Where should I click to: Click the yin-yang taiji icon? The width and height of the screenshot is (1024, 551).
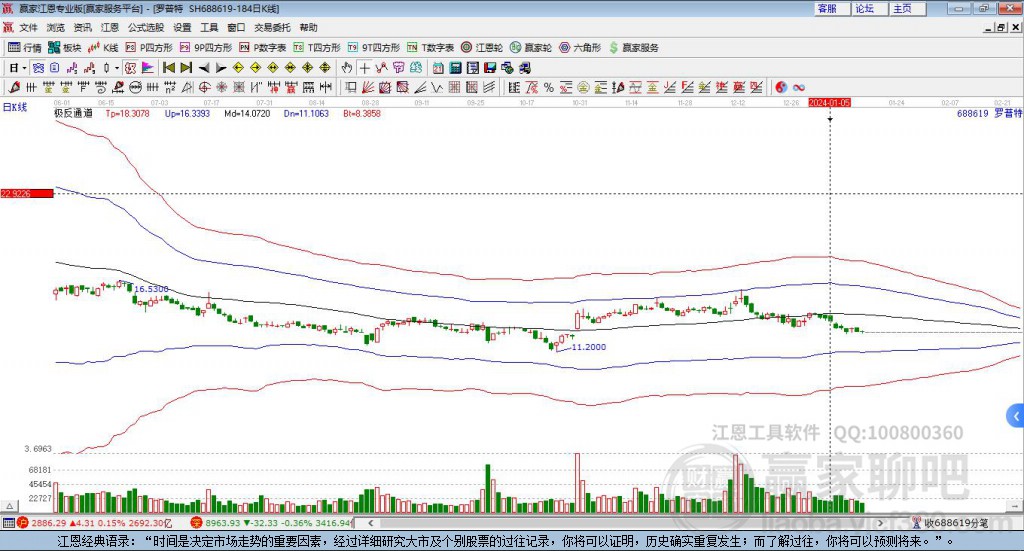coord(781,87)
